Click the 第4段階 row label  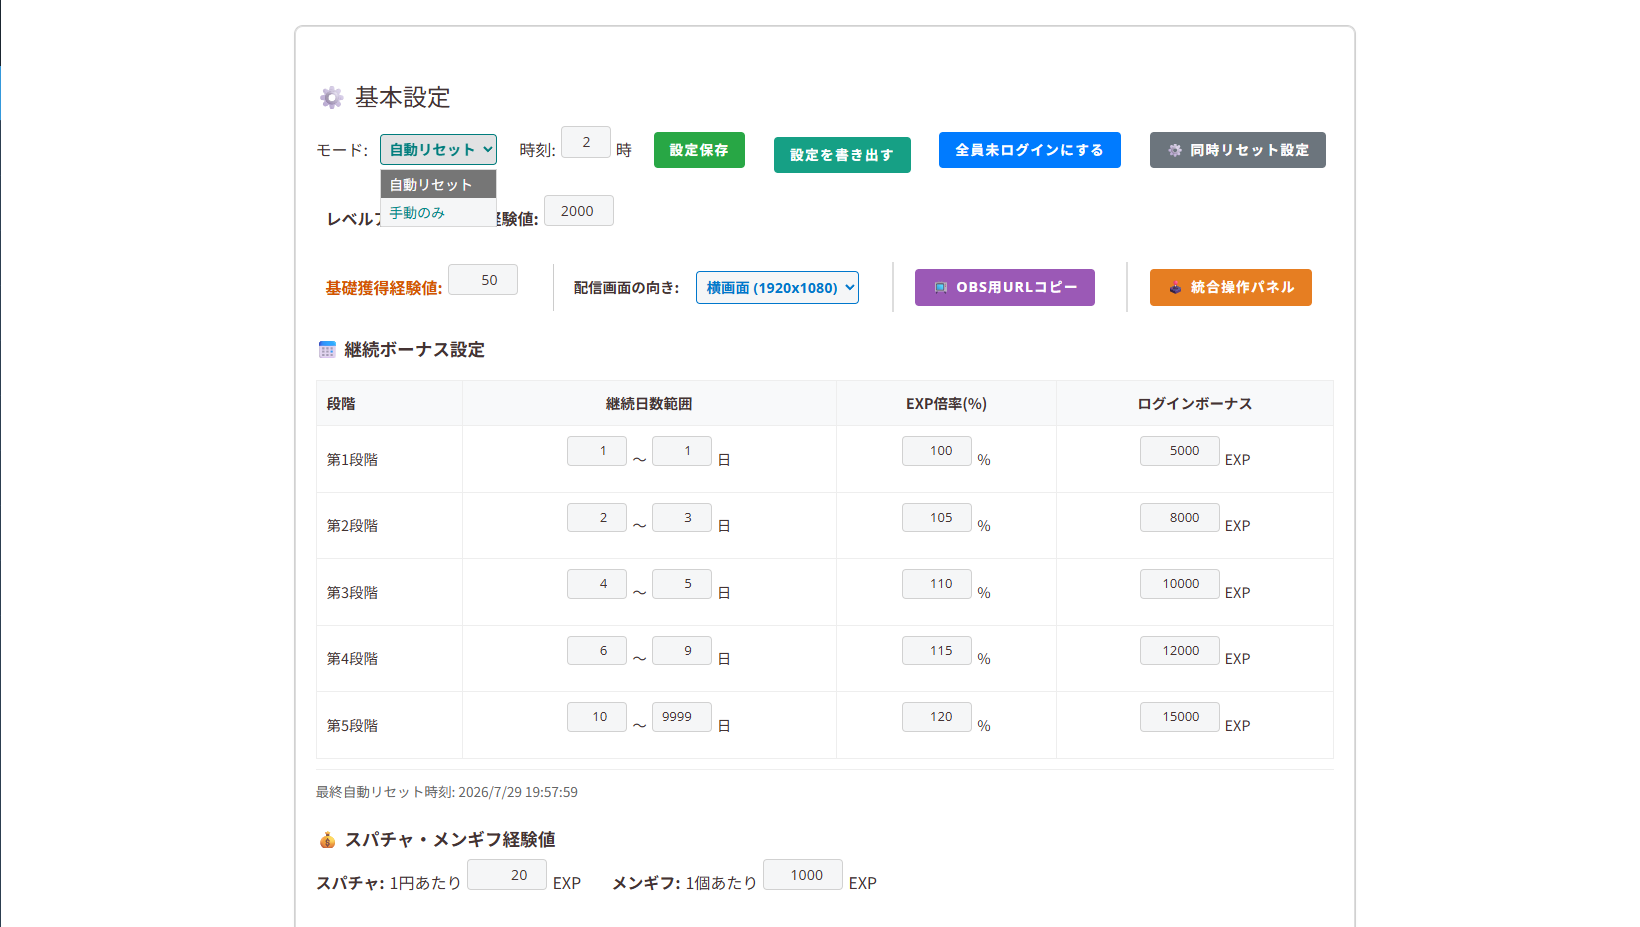(x=352, y=659)
